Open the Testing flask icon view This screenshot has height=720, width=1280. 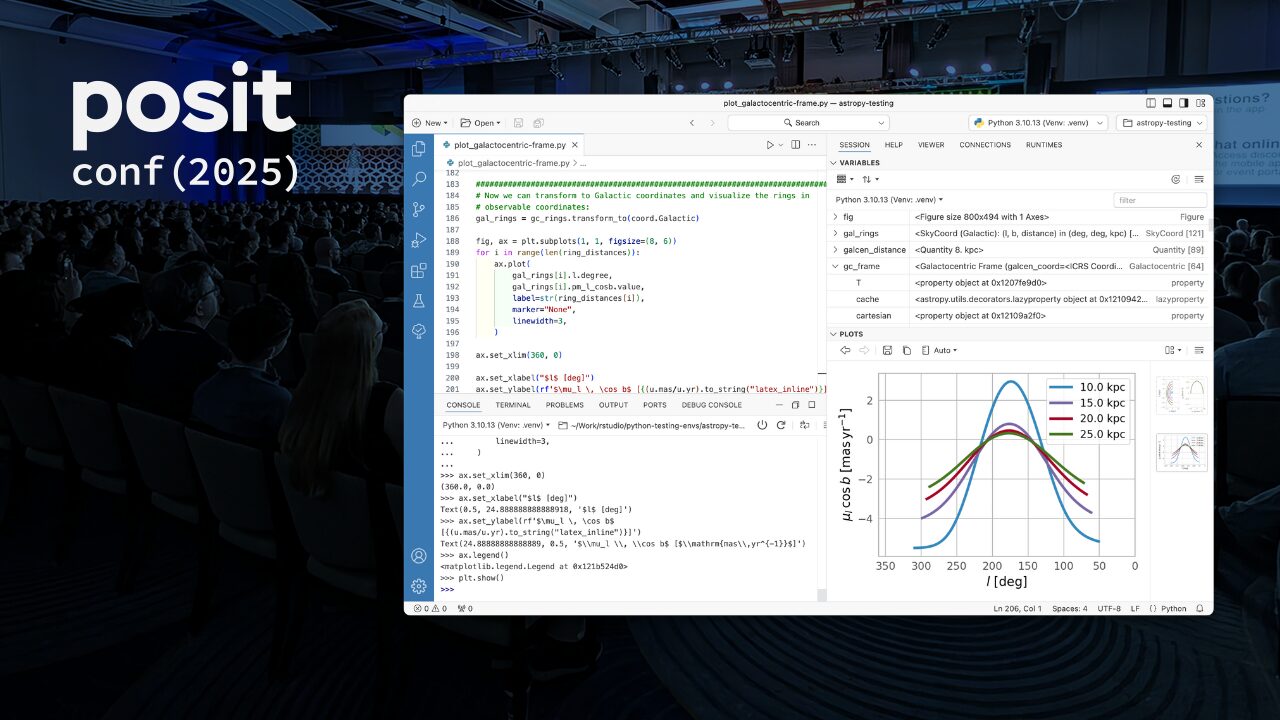pyautogui.click(x=419, y=301)
